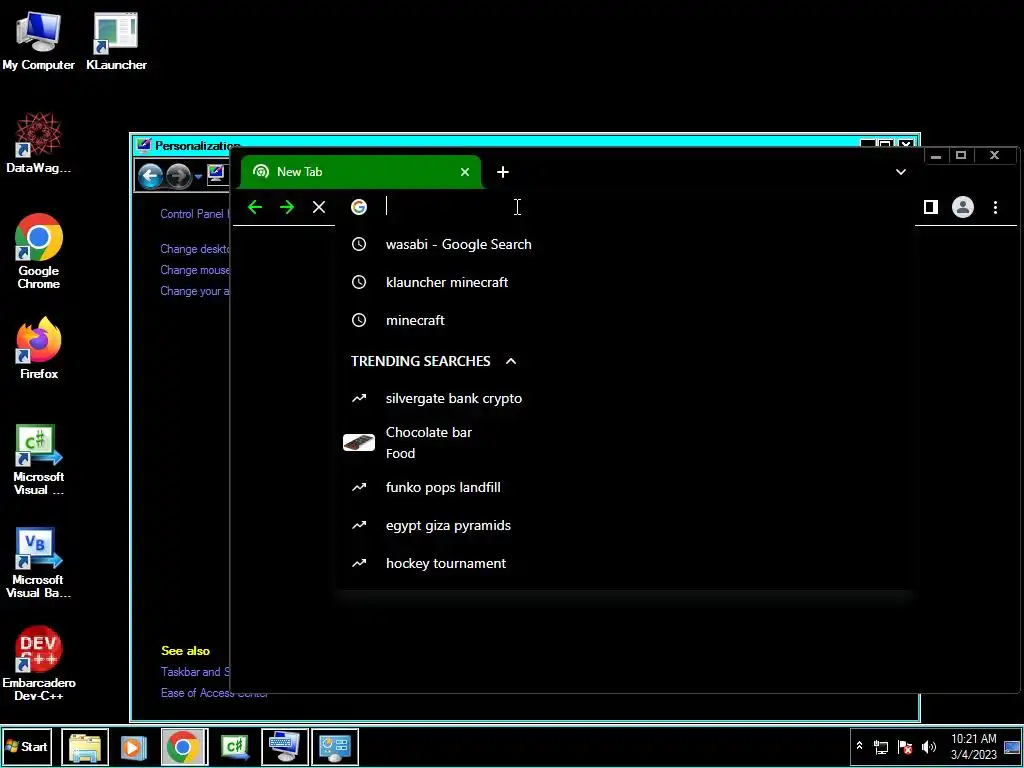The width and height of the screenshot is (1024, 768).
Task: Choose 'silvergate bank crypto' trending search
Action: click(626, 398)
